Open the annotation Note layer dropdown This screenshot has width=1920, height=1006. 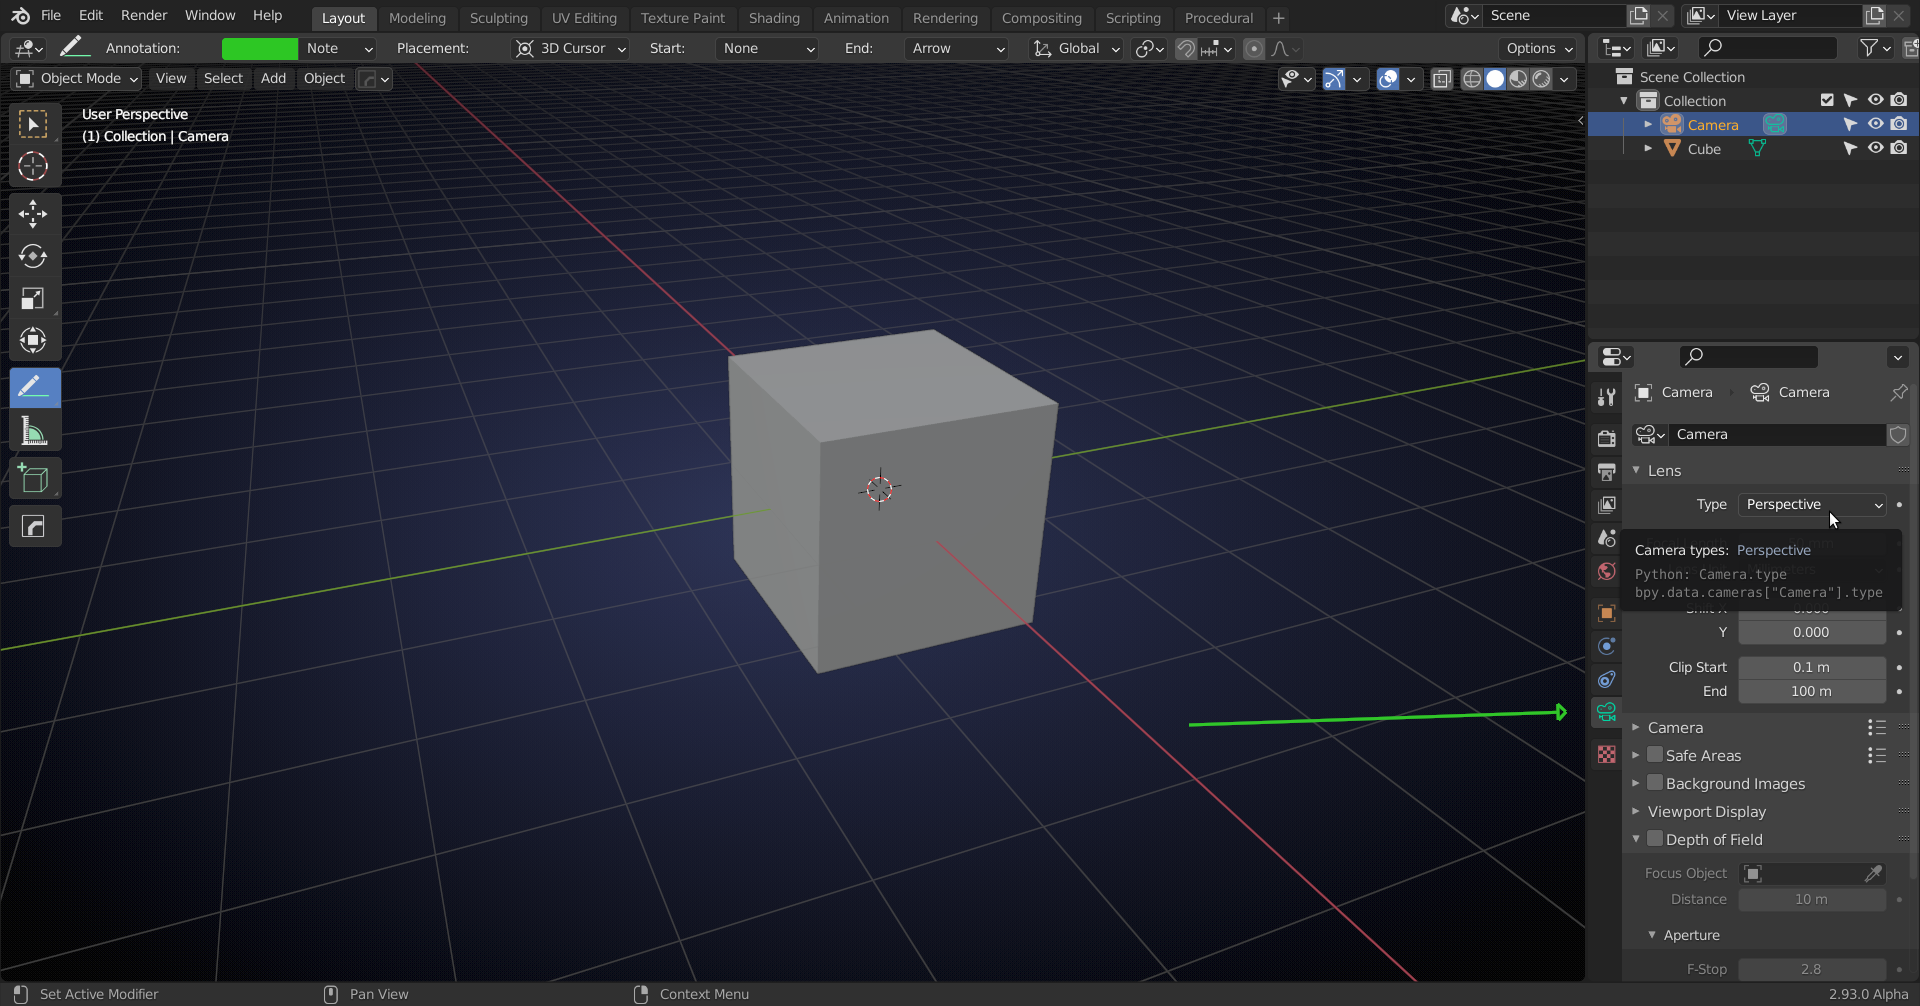(338, 48)
